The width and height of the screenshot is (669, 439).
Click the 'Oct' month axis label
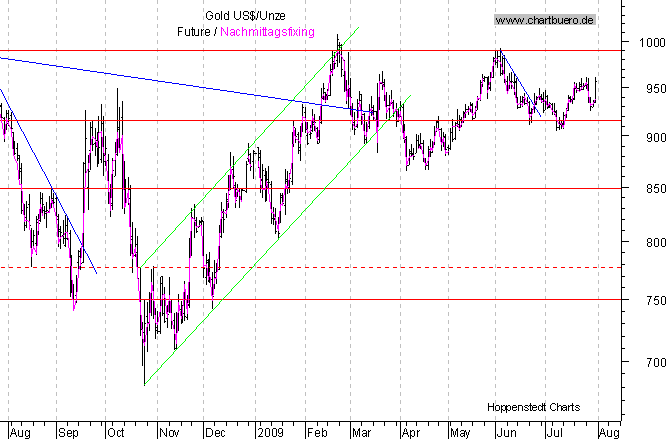coord(116,433)
